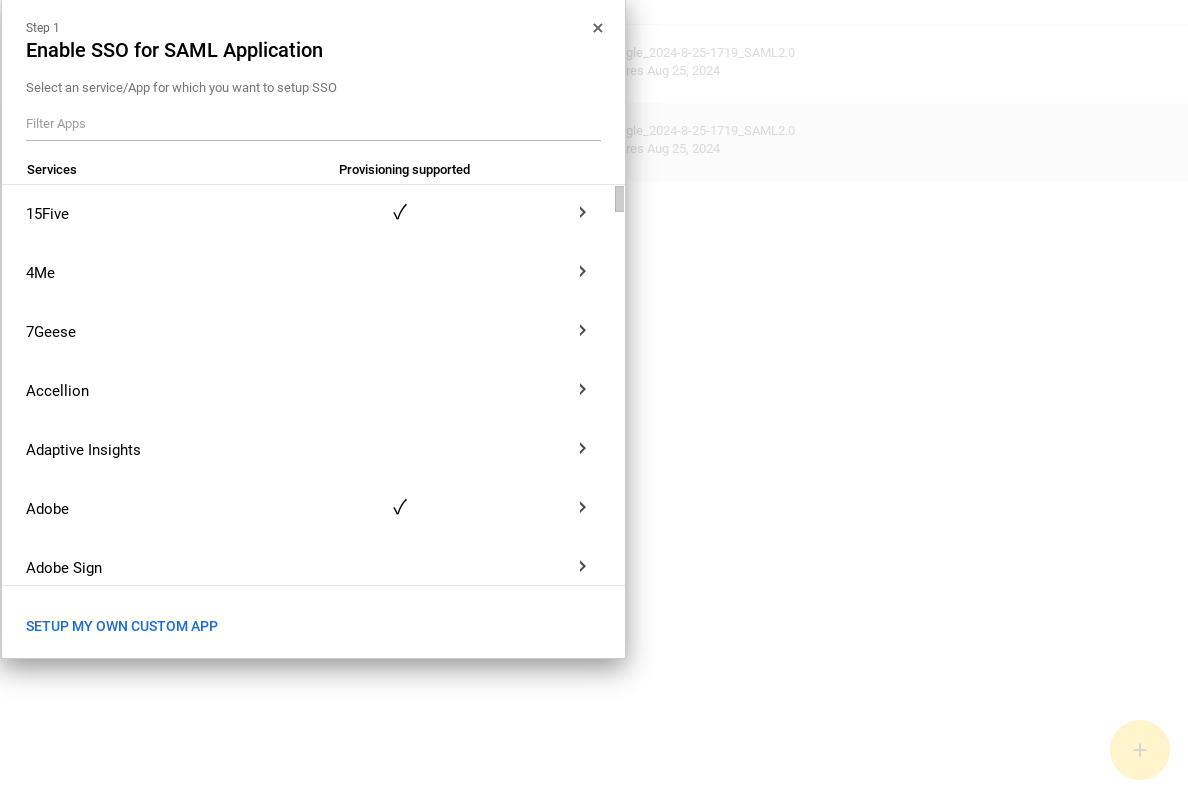This screenshot has width=1188, height=791.
Task: Click the Services column header
Action: pyautogui.click(x=52, y=170)
